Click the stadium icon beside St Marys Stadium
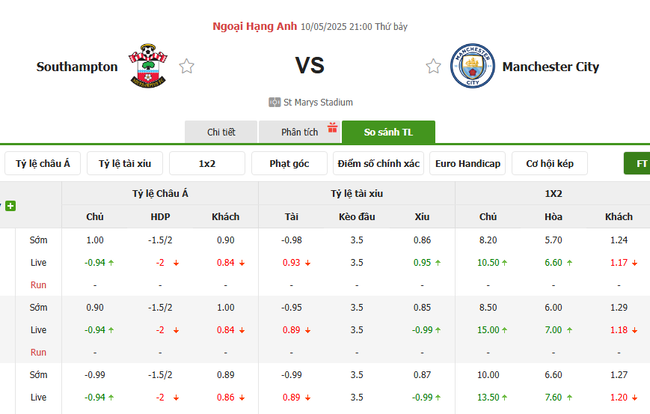Viewport: 650px width, 414px height. click(x=274, y=102)
